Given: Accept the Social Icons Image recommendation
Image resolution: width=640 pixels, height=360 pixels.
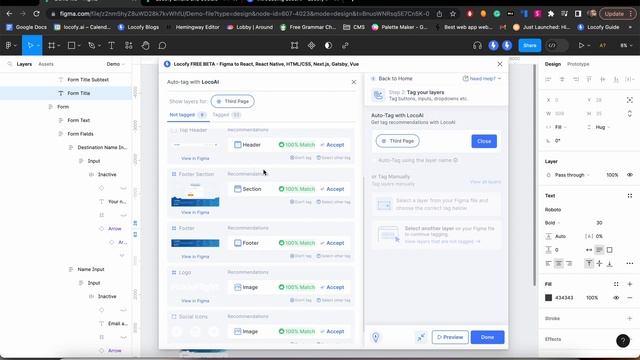Looking at the screenshot, I should point(332,331).
